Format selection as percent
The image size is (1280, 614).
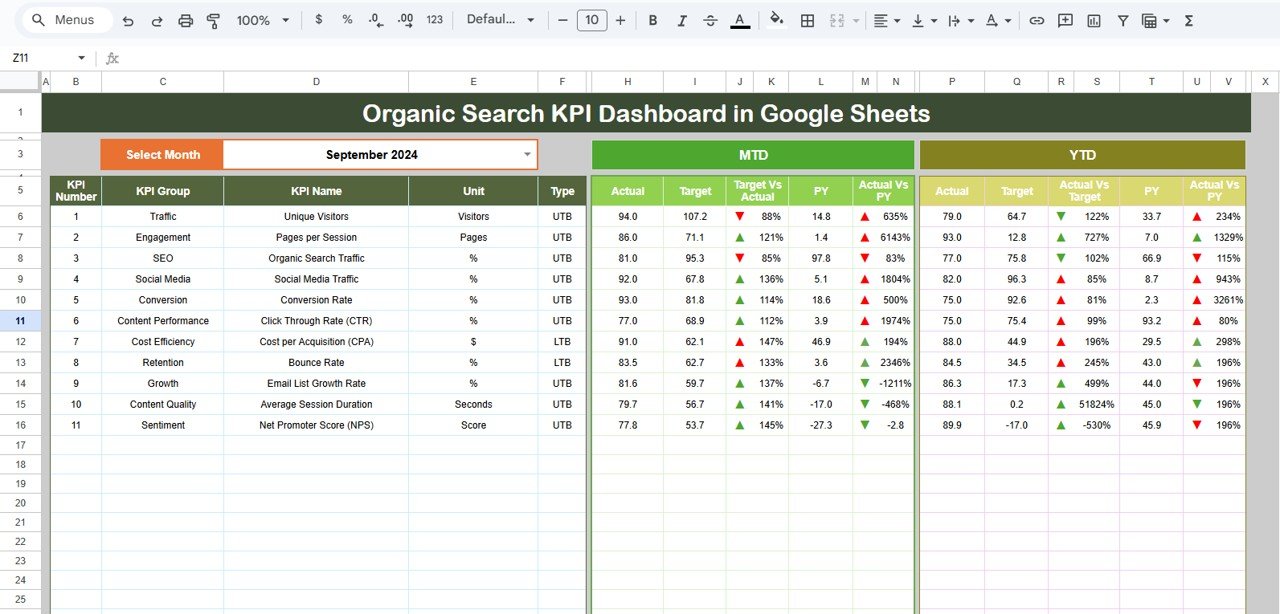[346, 19]
